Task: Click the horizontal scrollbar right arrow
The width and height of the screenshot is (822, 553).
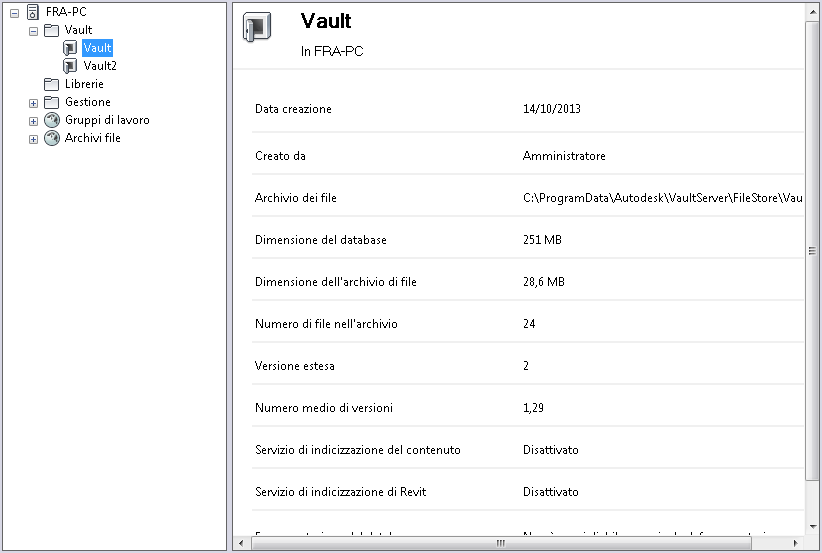Action: (x=798, y=543)
